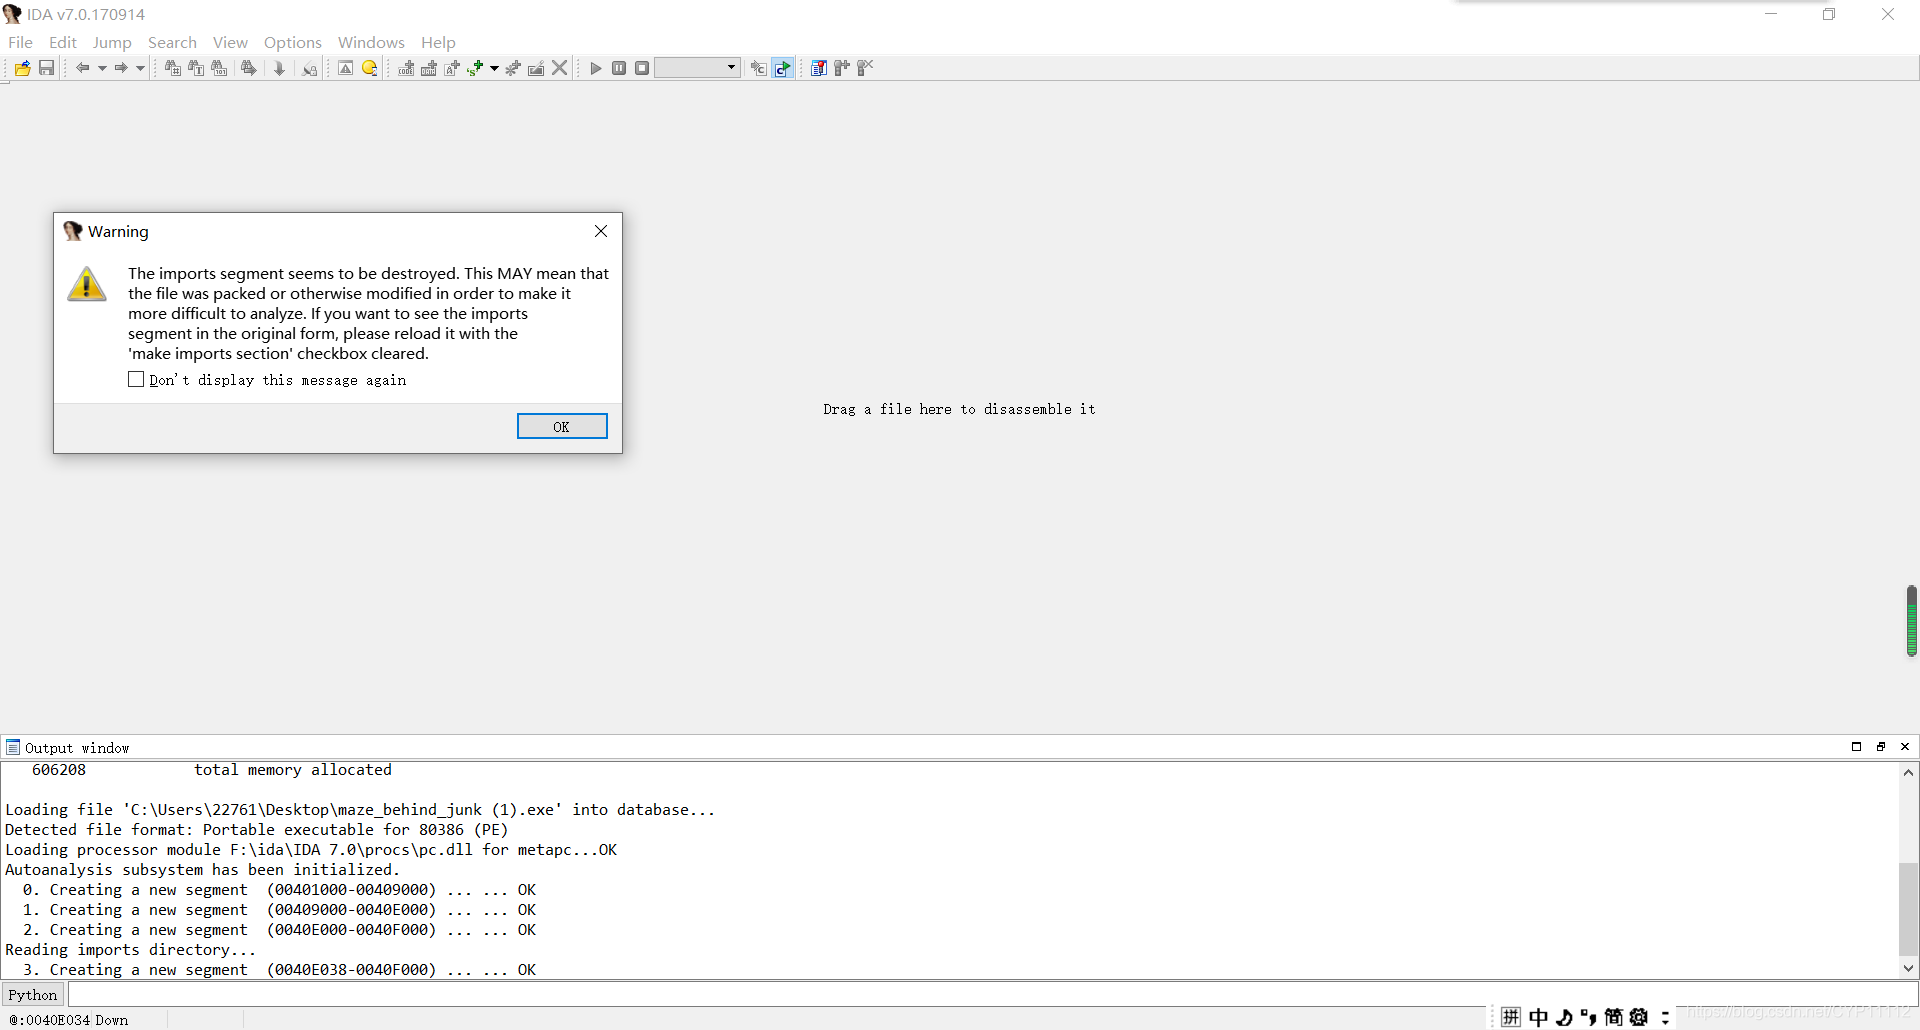This screenshot has width=1920, height=1030.
Task: Find next occurrence binoculars arrow icon
Action: pyautogui.click(x=249, y=68)
